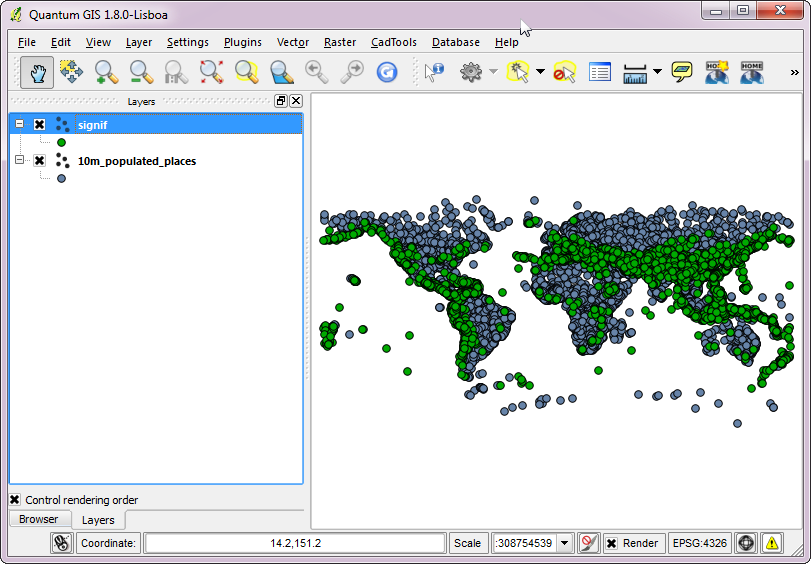This screenshot has width=811, height=564.
Task: Open the feature action dropdown arrow
Action: click(493, 71)
